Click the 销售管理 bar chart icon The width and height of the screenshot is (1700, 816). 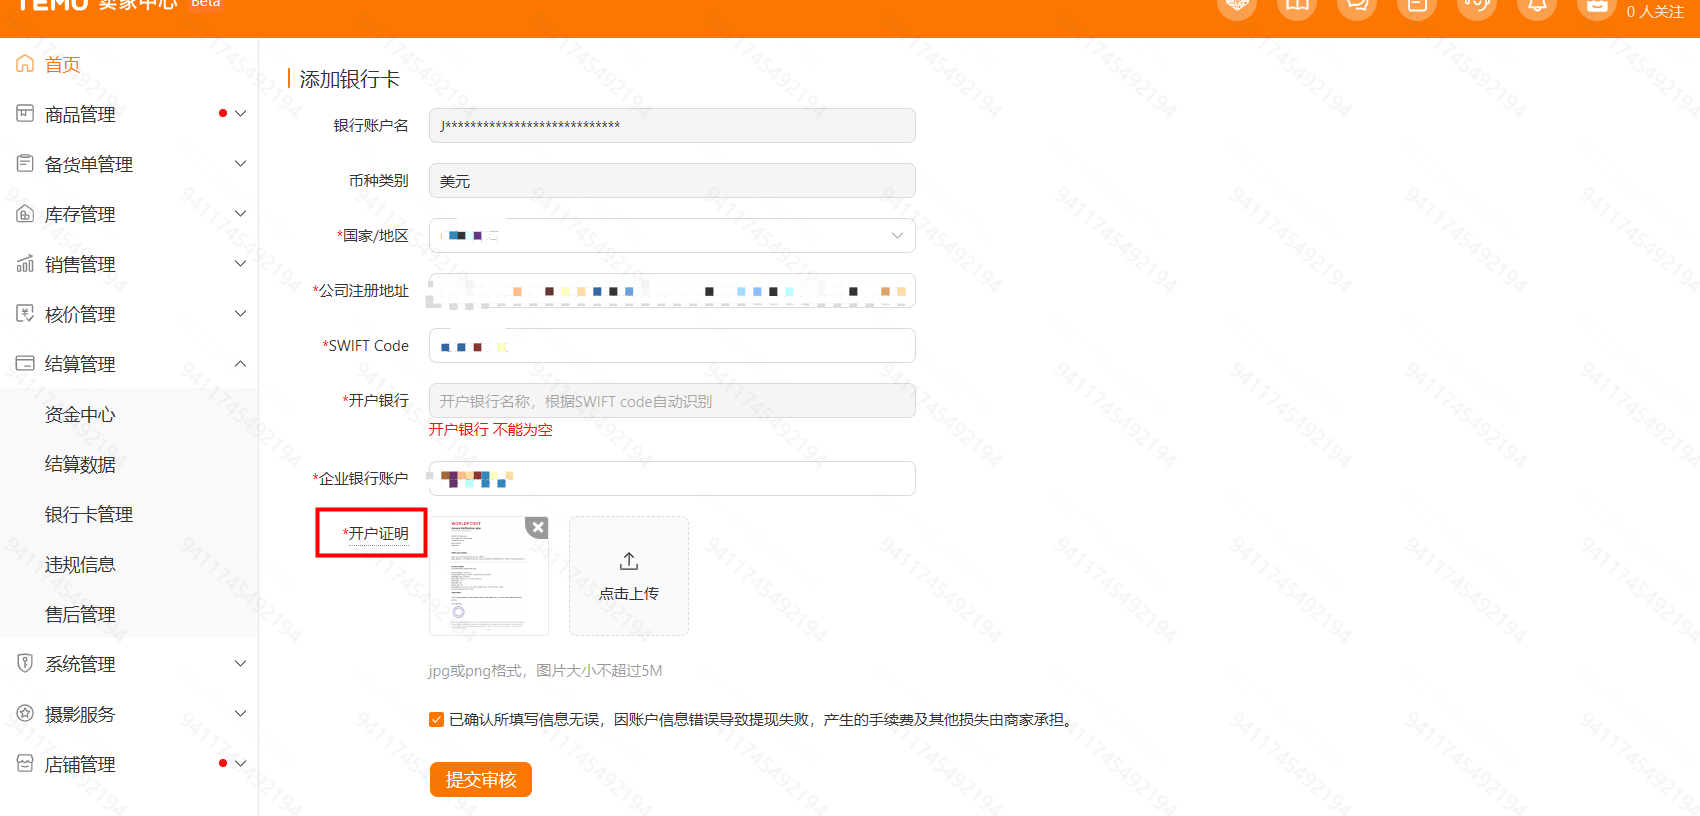click(25, 264)
